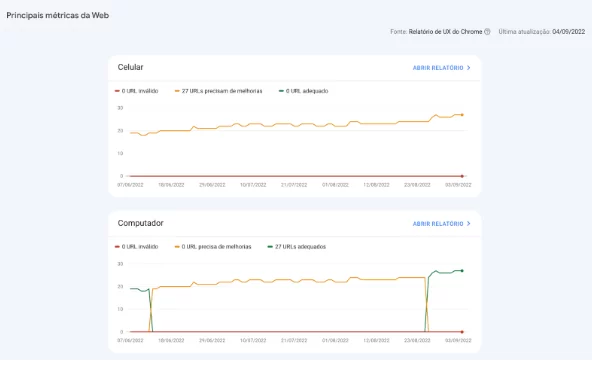The height and width of the screenshot is (365, 592).
Task: Click the green endpoint dot on Computador chart
Action: pyautogui.click(x=462, y=271)
